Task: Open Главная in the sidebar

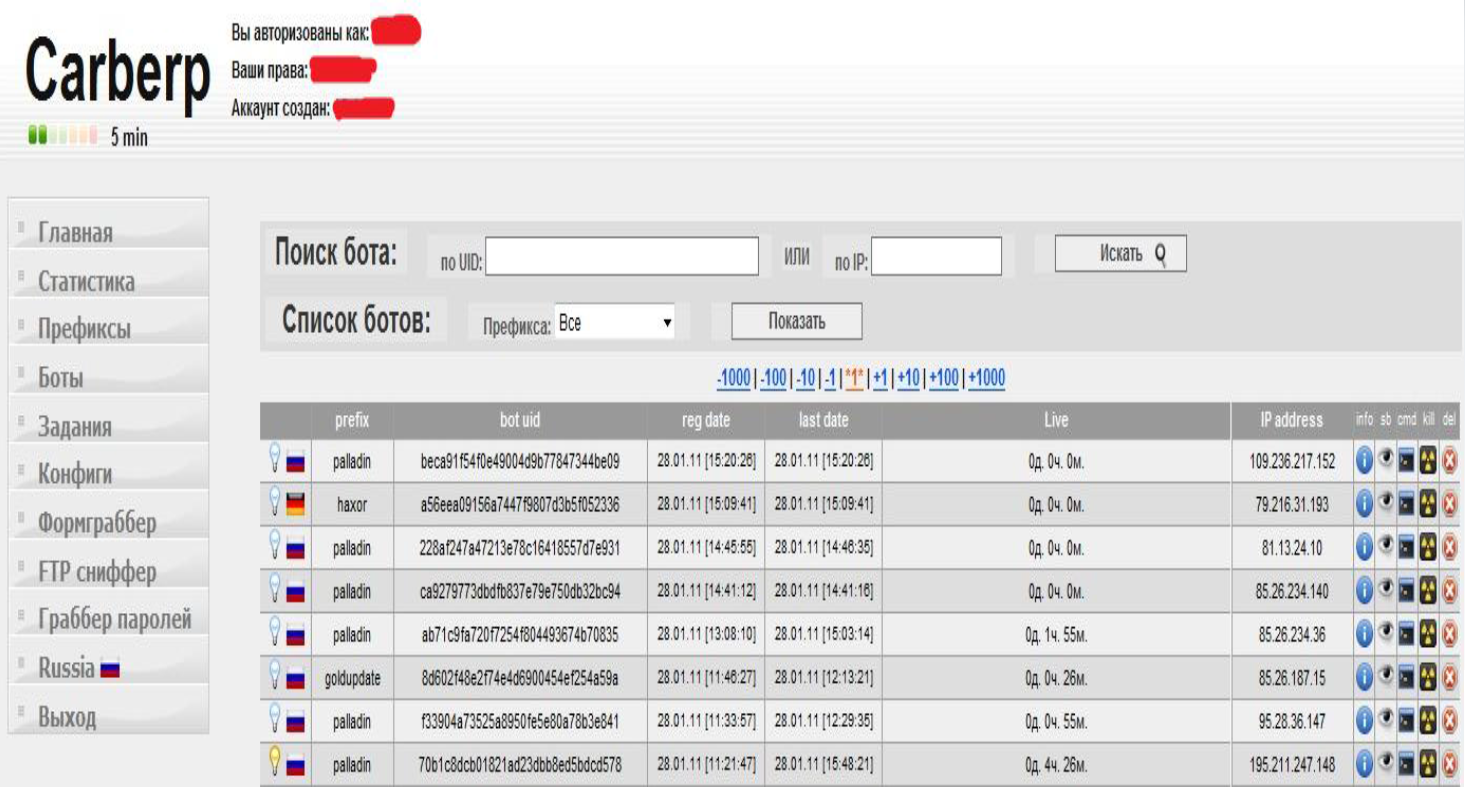Action: (x=76, y=233)
